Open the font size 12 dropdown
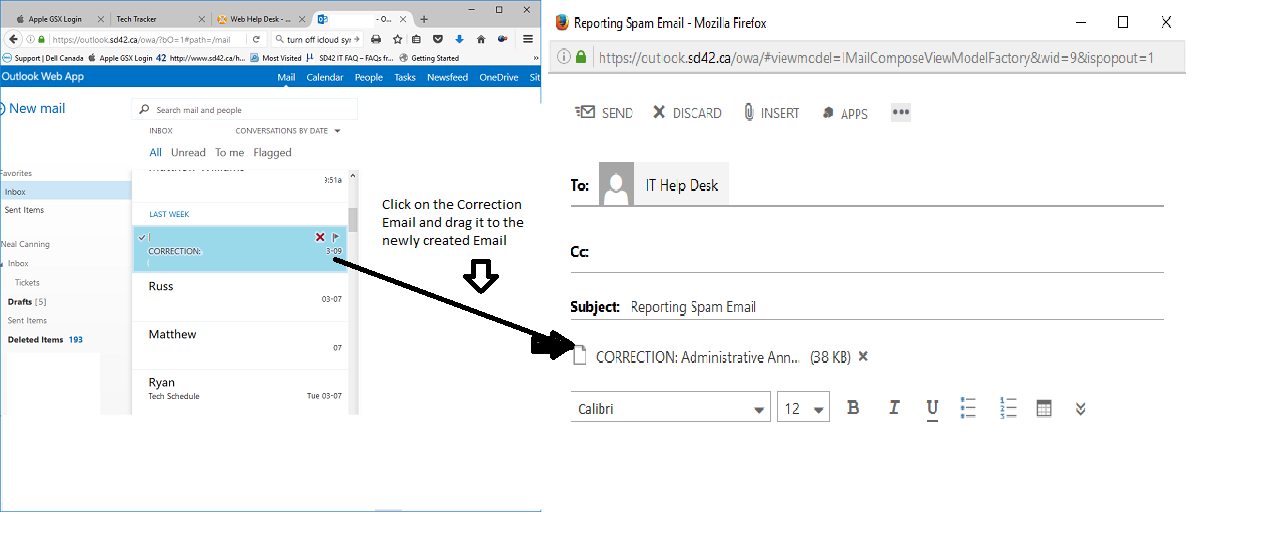Screen dimensions: 1269x556 pos(803,408)
